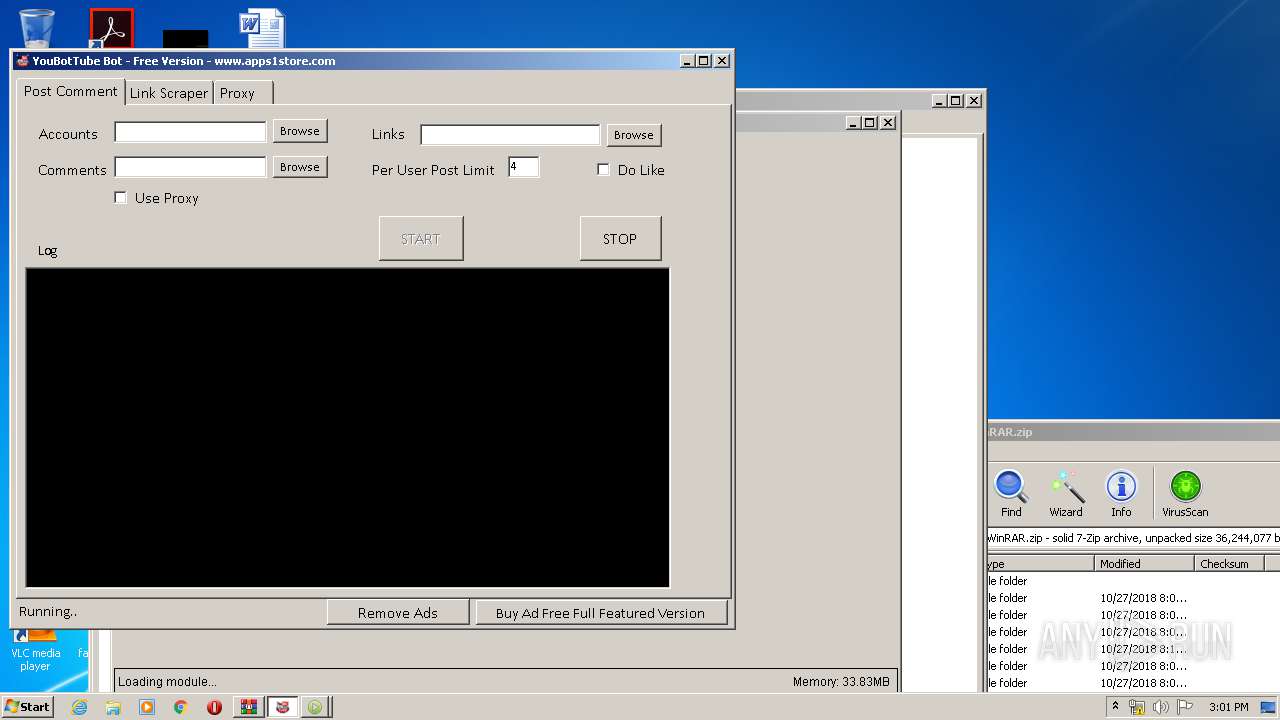Browse for the Comments file

tap(300, 167)
